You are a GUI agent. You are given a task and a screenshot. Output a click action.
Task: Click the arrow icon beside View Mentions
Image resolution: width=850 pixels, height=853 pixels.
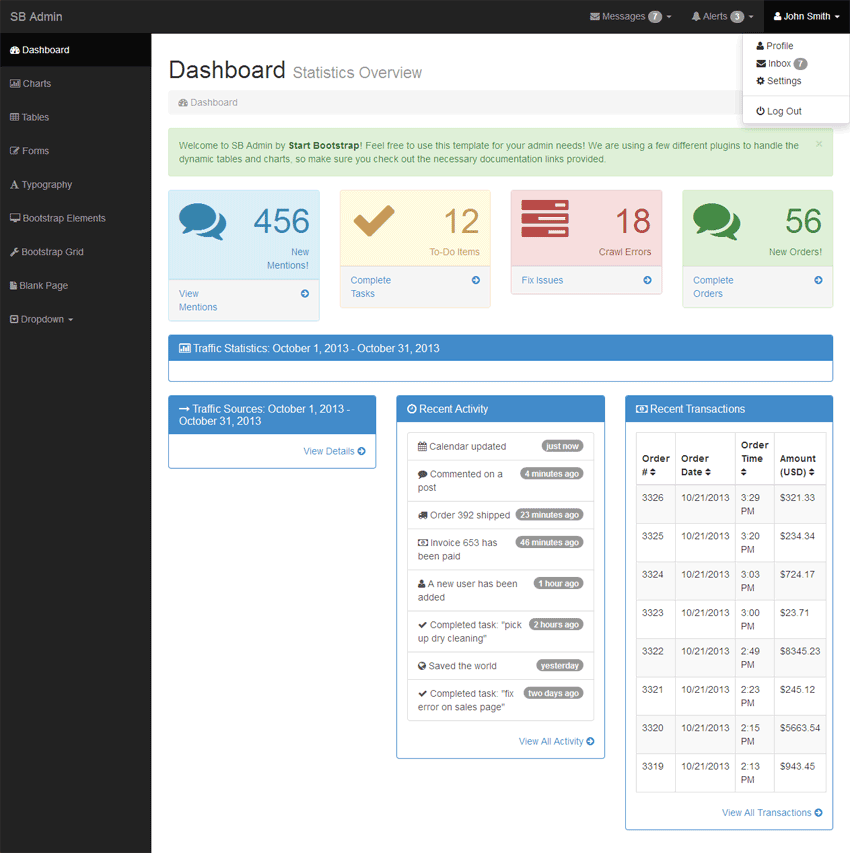305,294
